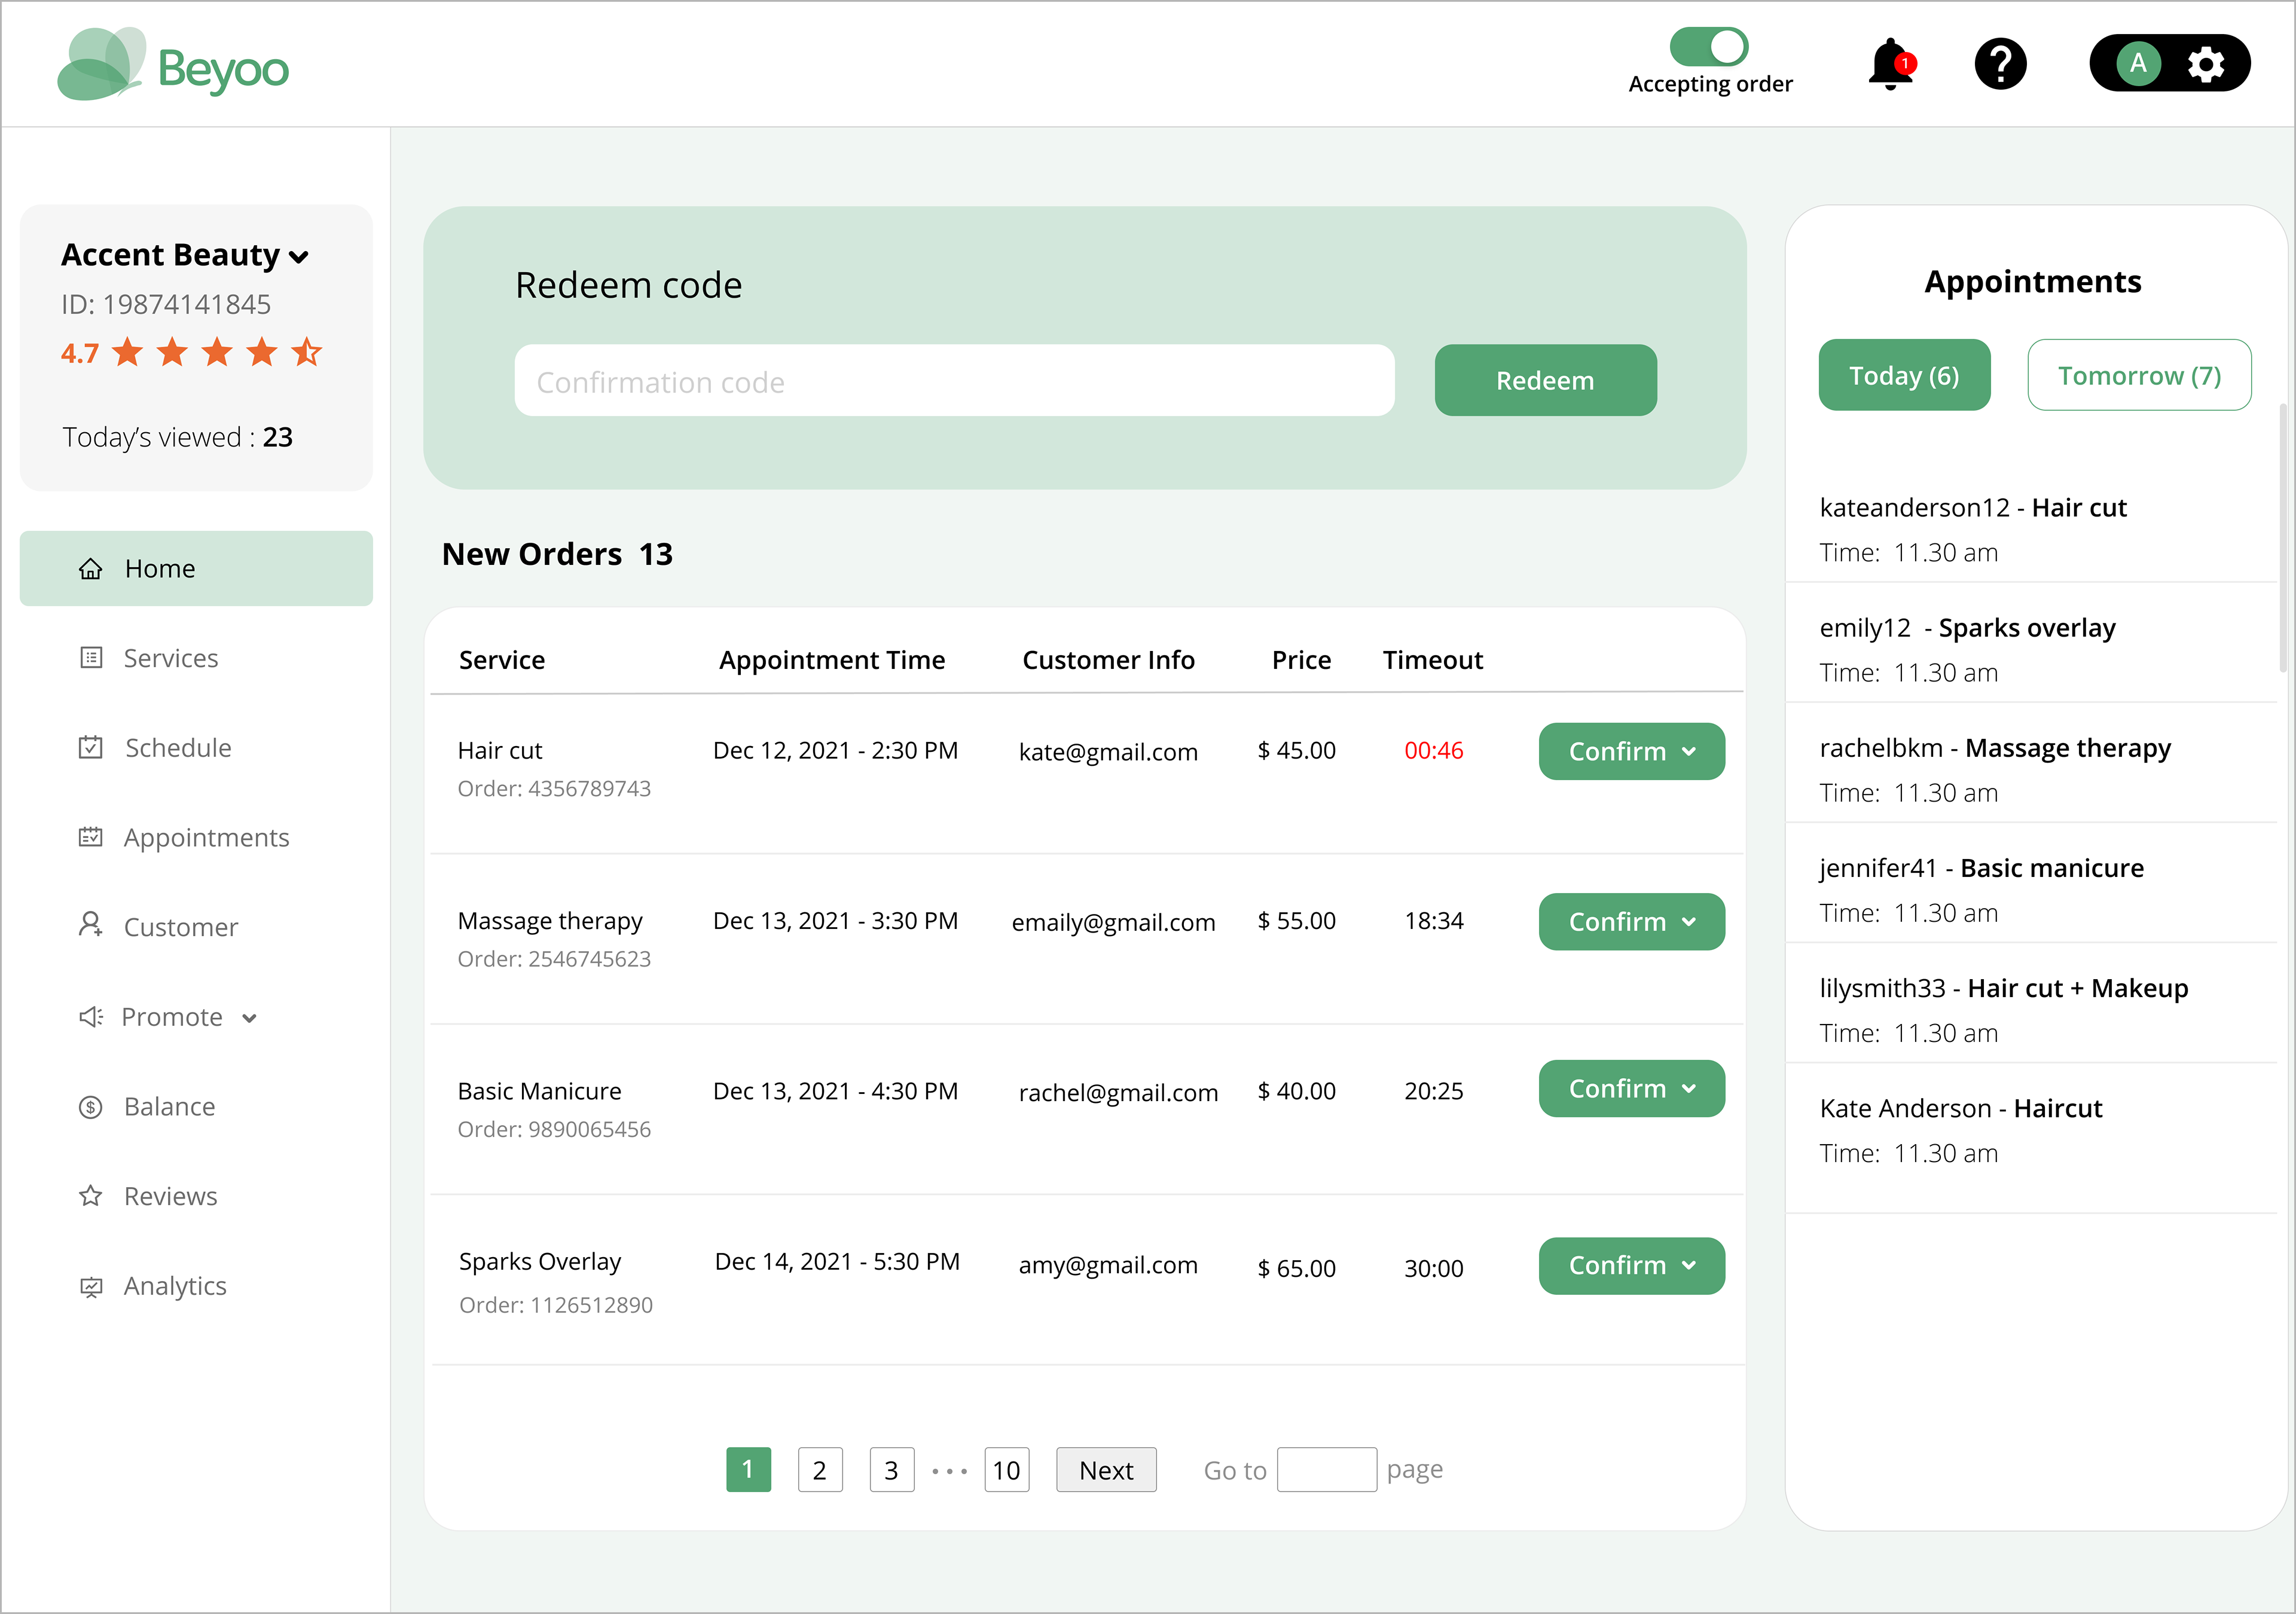2296x1614 pixels.
Task: Open Analytics in sidebar
Action: [x=175, y=1287]
